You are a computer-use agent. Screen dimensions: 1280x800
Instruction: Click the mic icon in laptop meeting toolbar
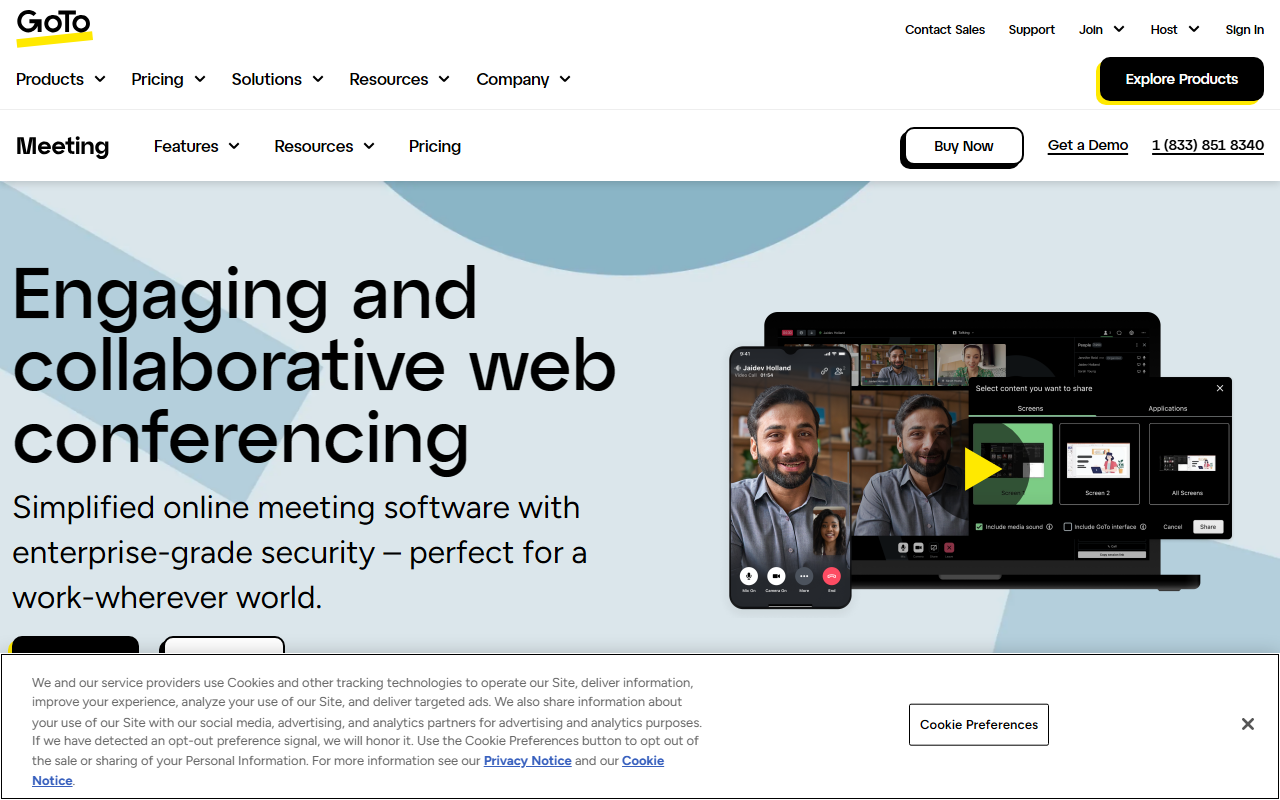pyautogui.click(x=903, y=548)
